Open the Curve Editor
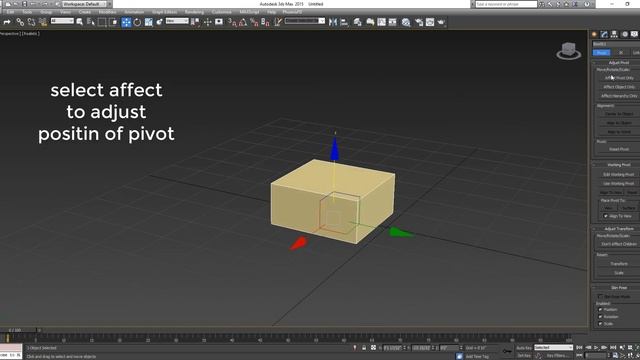The width and height of the screenshot is (640, 360). [x=382, y=22]
